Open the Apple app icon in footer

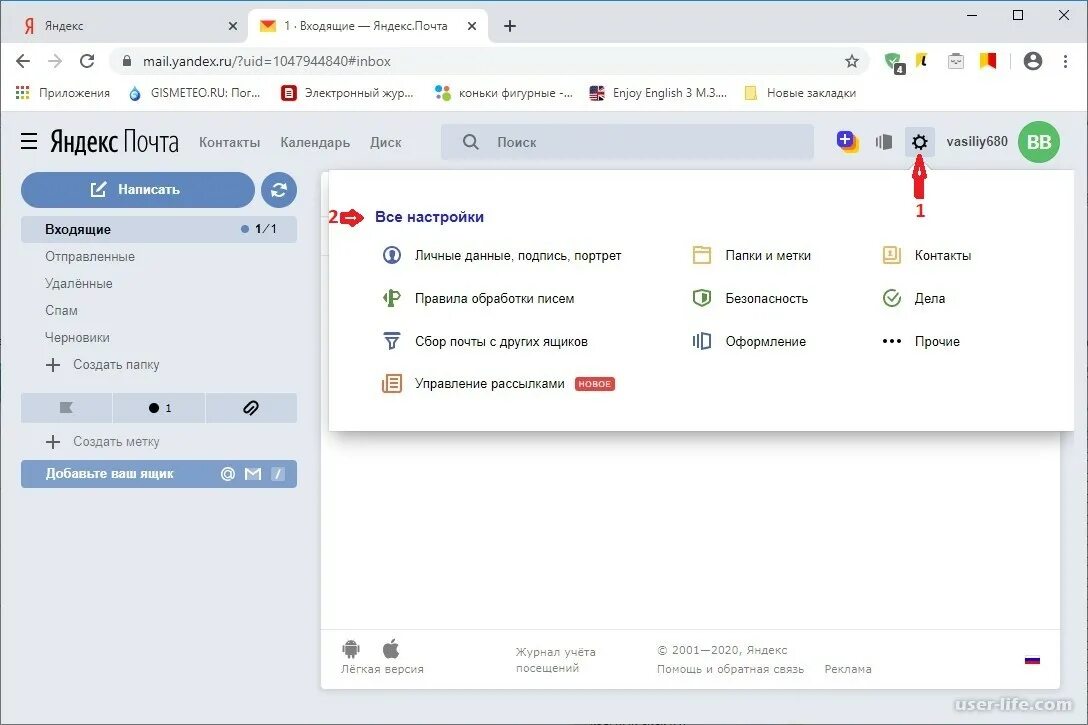pyautogui.click(x=391, y=649)
